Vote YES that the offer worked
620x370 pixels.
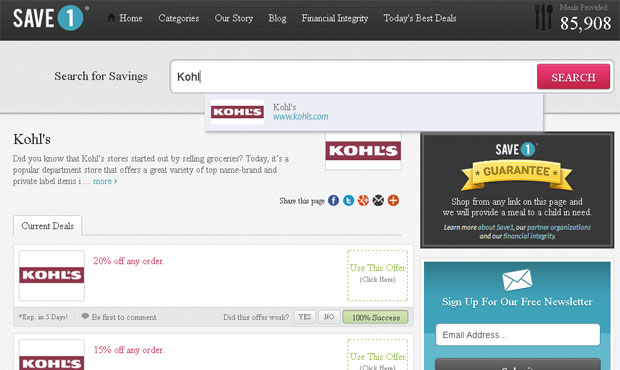click(305, 317)
